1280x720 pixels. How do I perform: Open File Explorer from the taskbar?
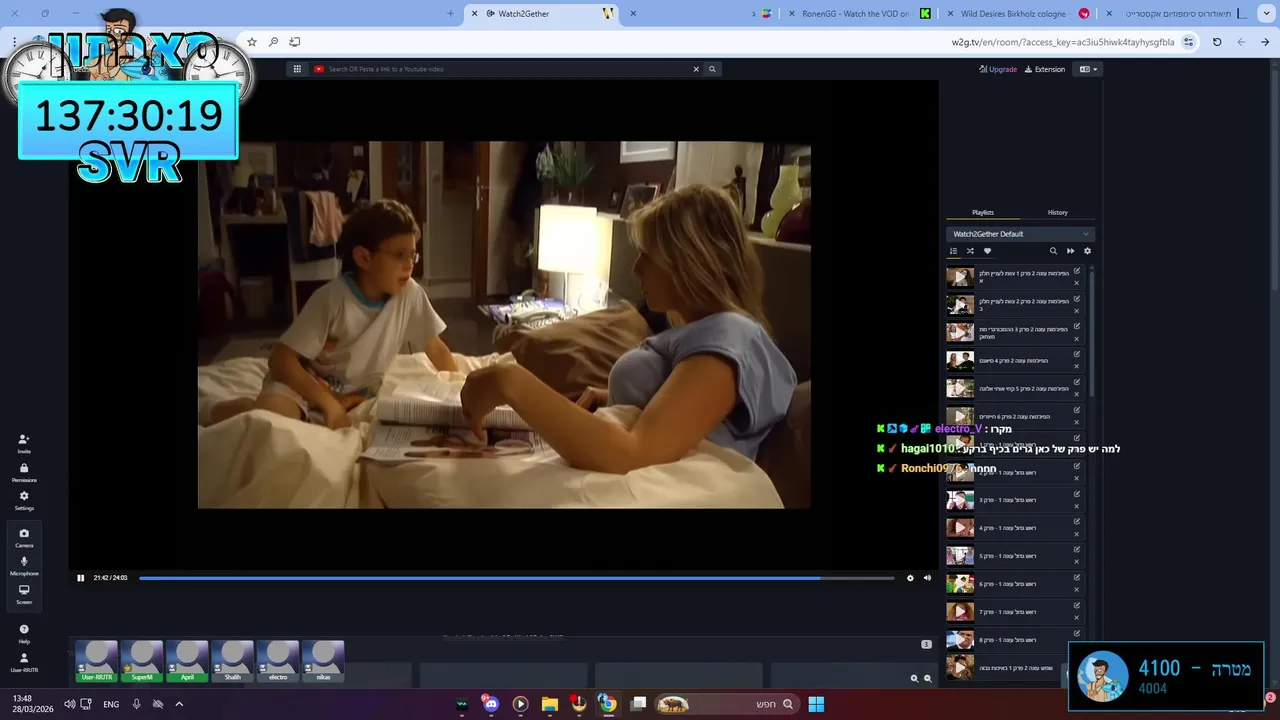click(x=549, y=704)
